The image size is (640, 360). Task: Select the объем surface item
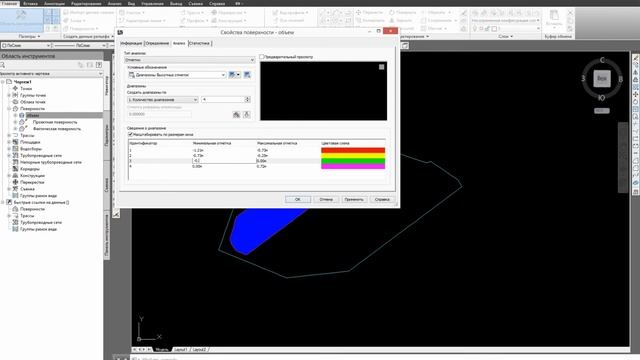pos(32,116)
